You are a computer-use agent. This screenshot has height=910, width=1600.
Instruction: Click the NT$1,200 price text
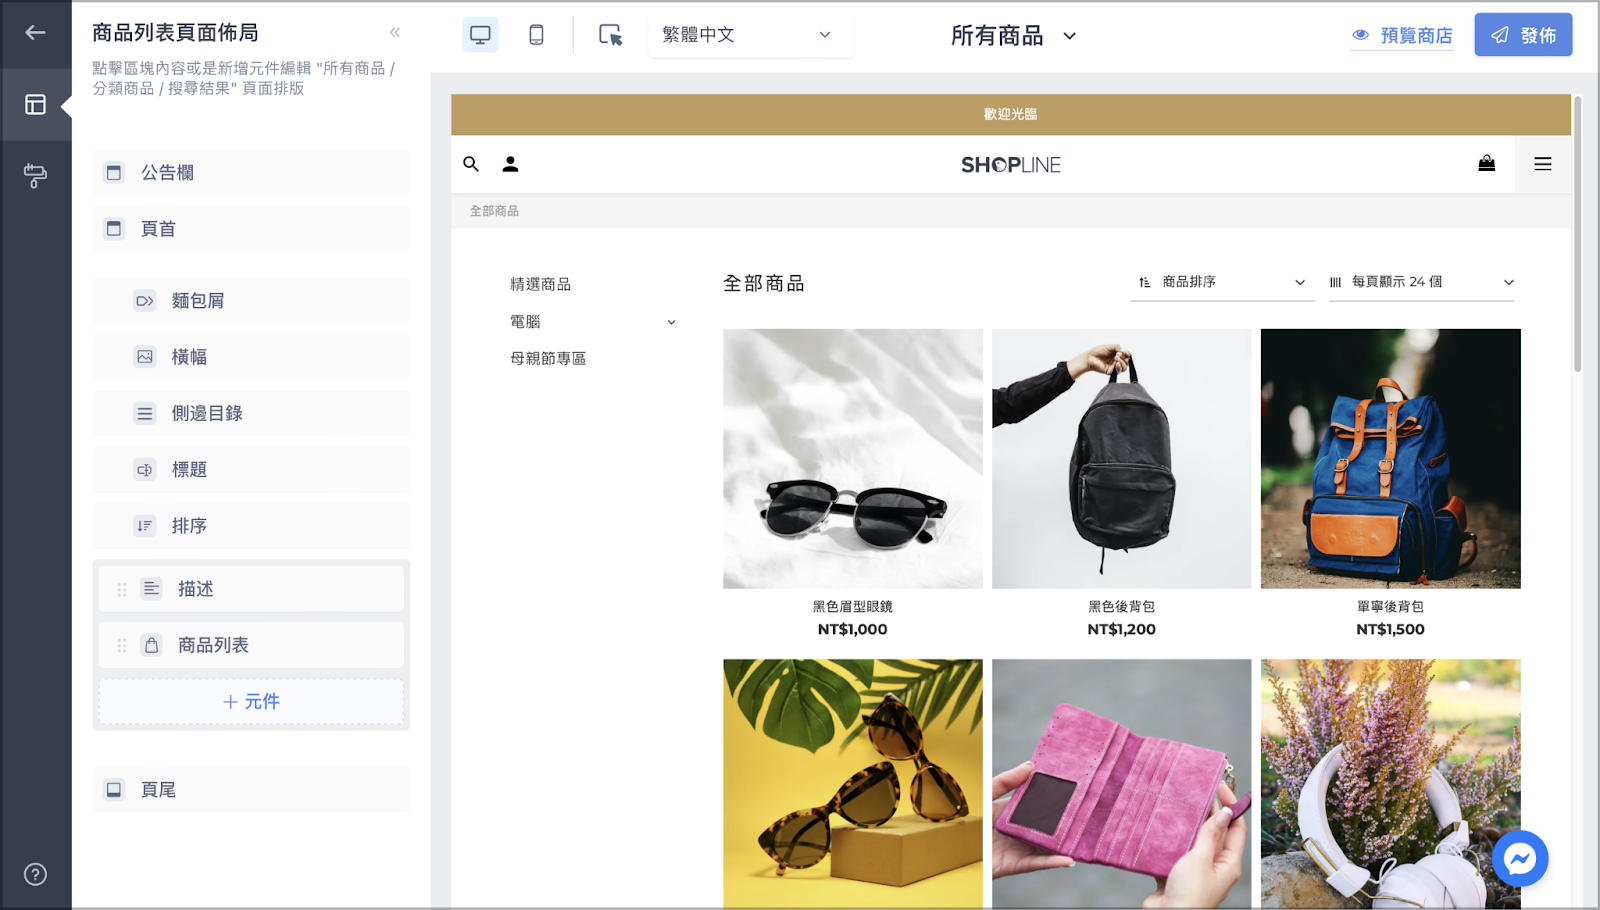[x=1122, y=629]
